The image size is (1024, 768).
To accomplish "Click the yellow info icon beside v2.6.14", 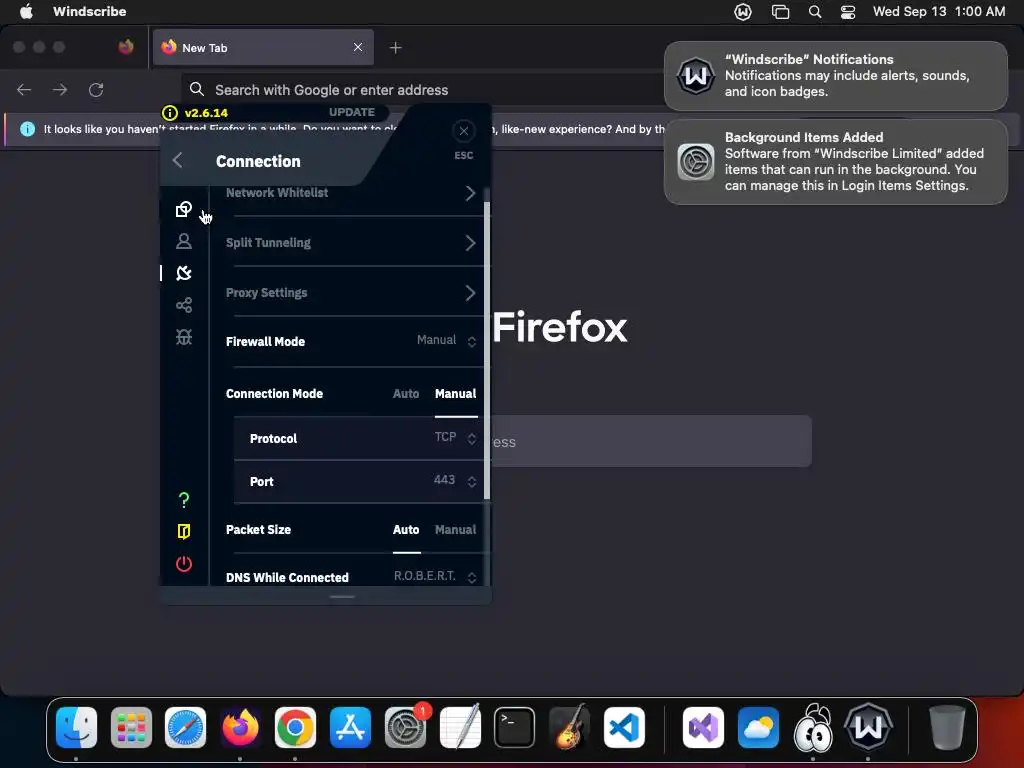I will click(170, 113).
